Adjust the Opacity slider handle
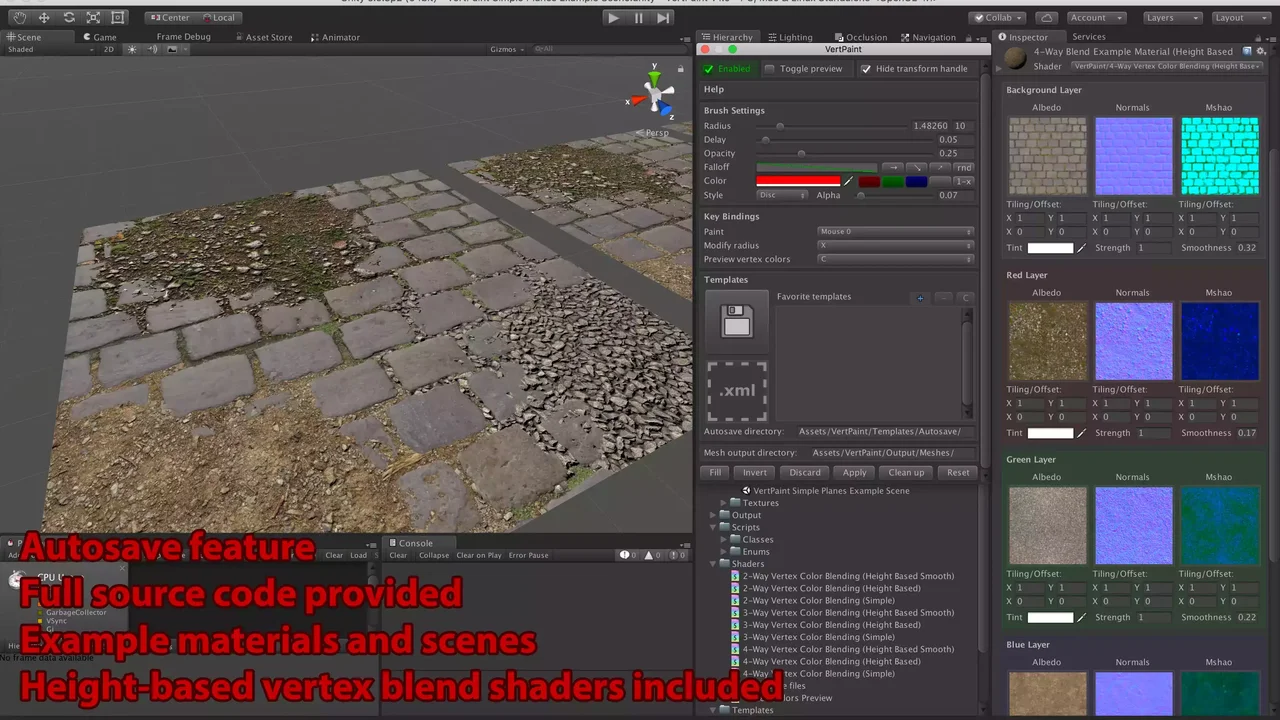Screen dimensions: 1280x720 [x=801, y=153]
